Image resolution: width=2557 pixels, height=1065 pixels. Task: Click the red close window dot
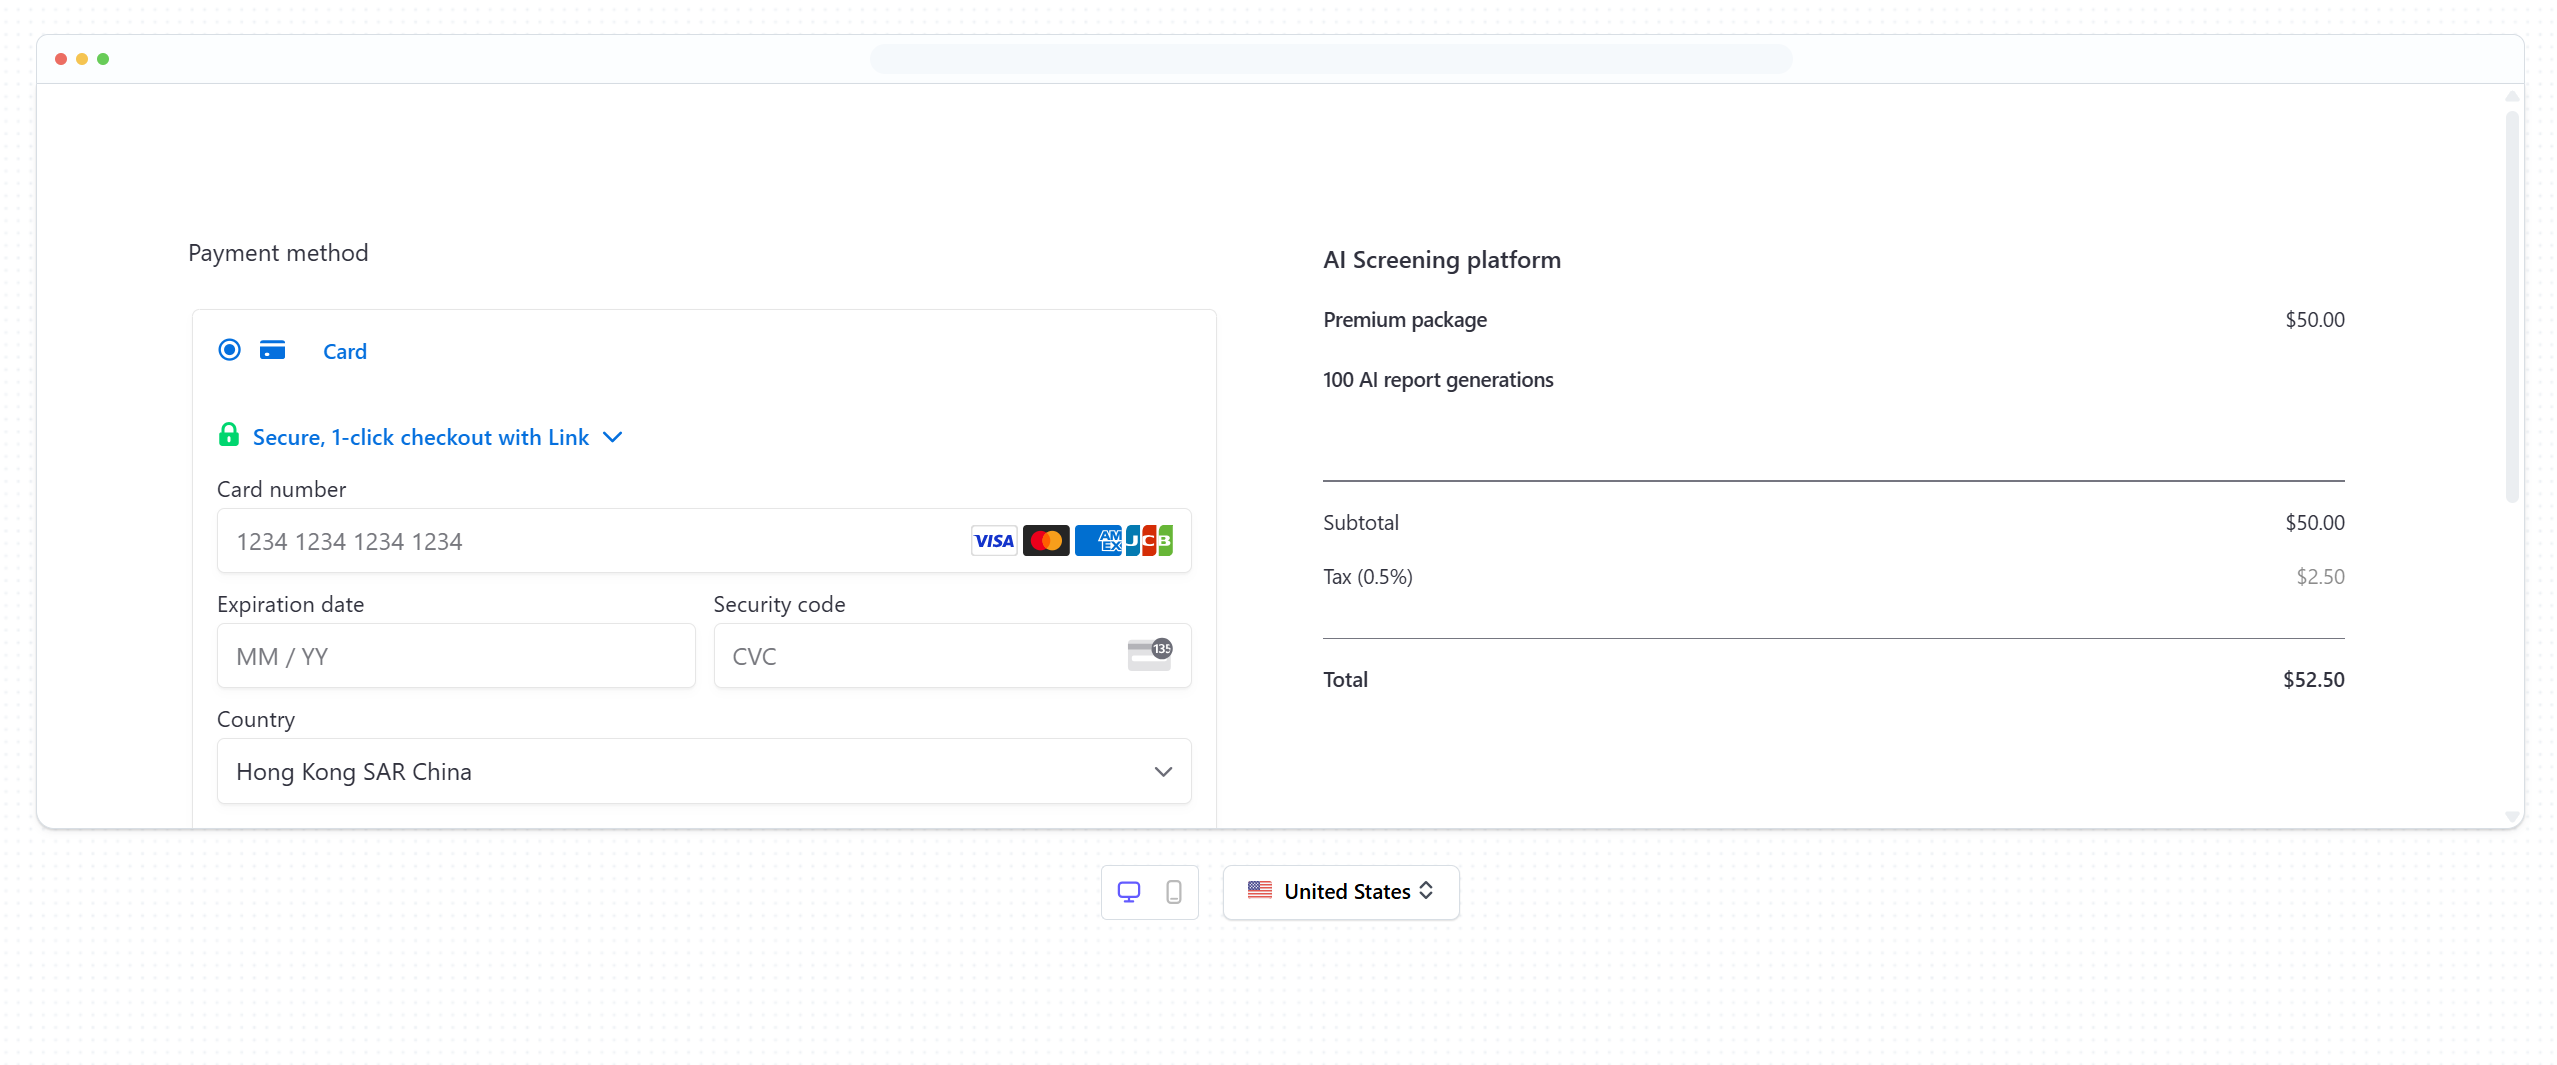point(61,59)
